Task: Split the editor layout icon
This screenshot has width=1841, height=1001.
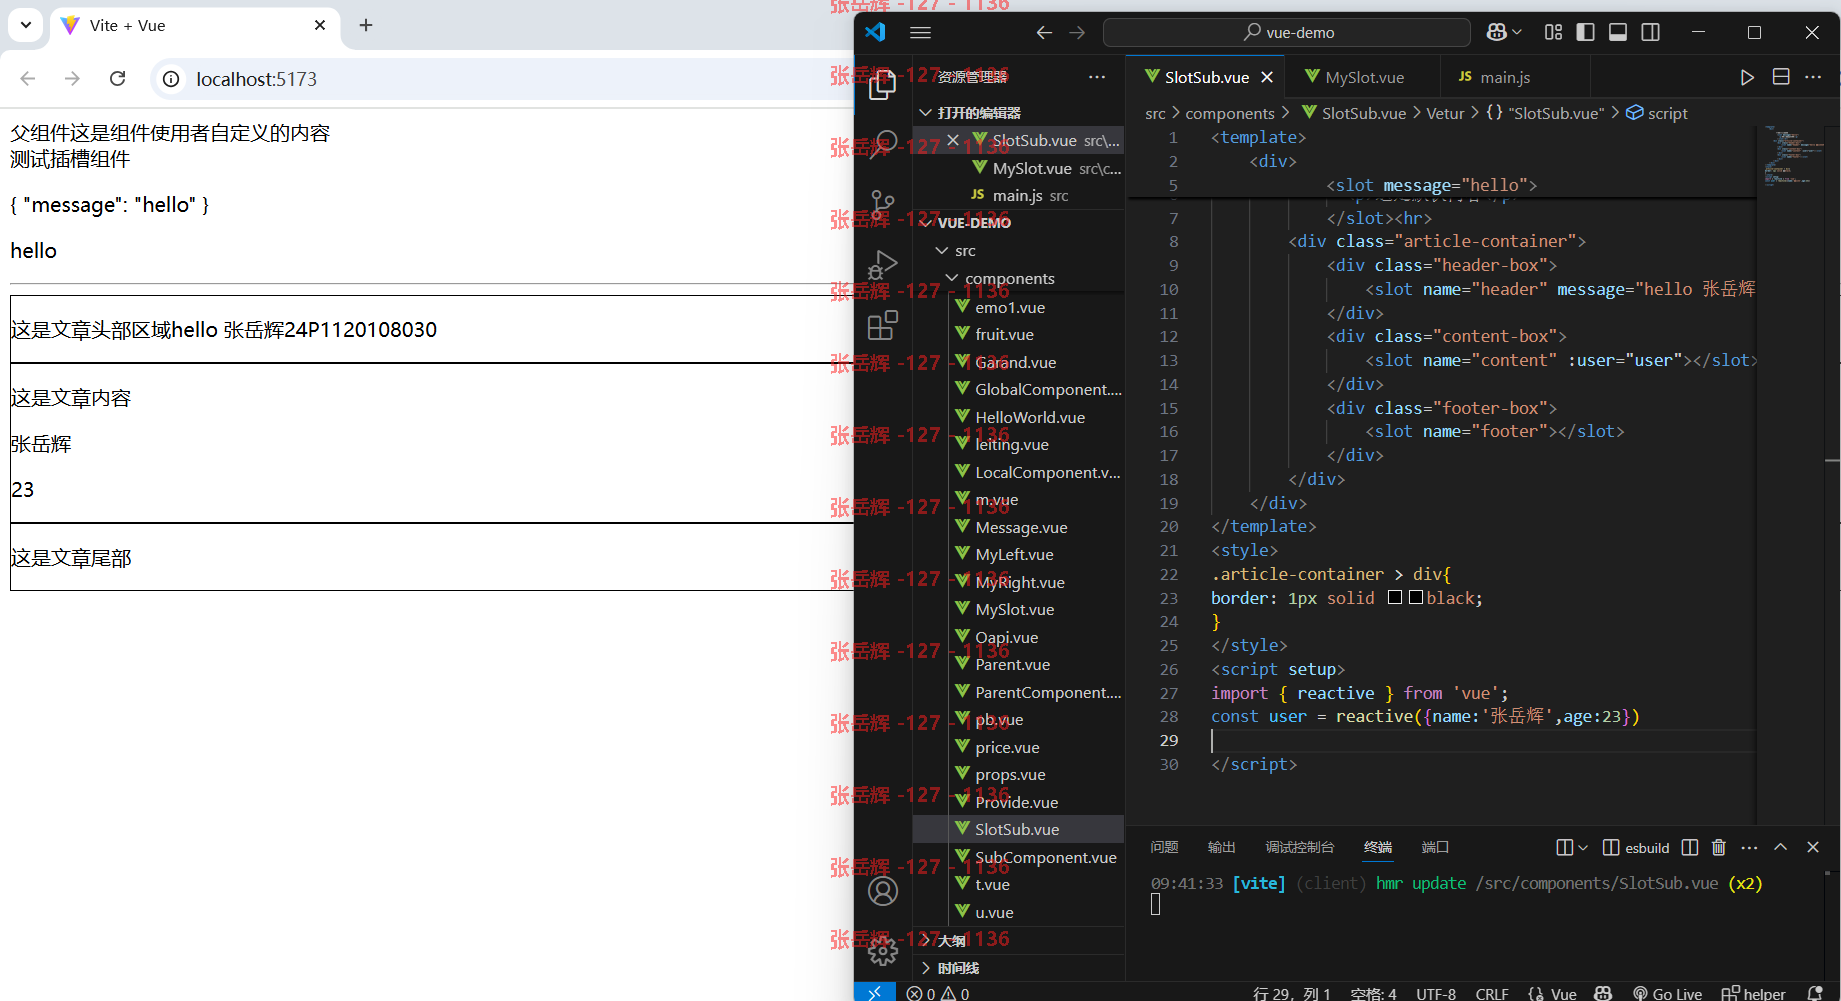Action: (x=1781, y=77)
